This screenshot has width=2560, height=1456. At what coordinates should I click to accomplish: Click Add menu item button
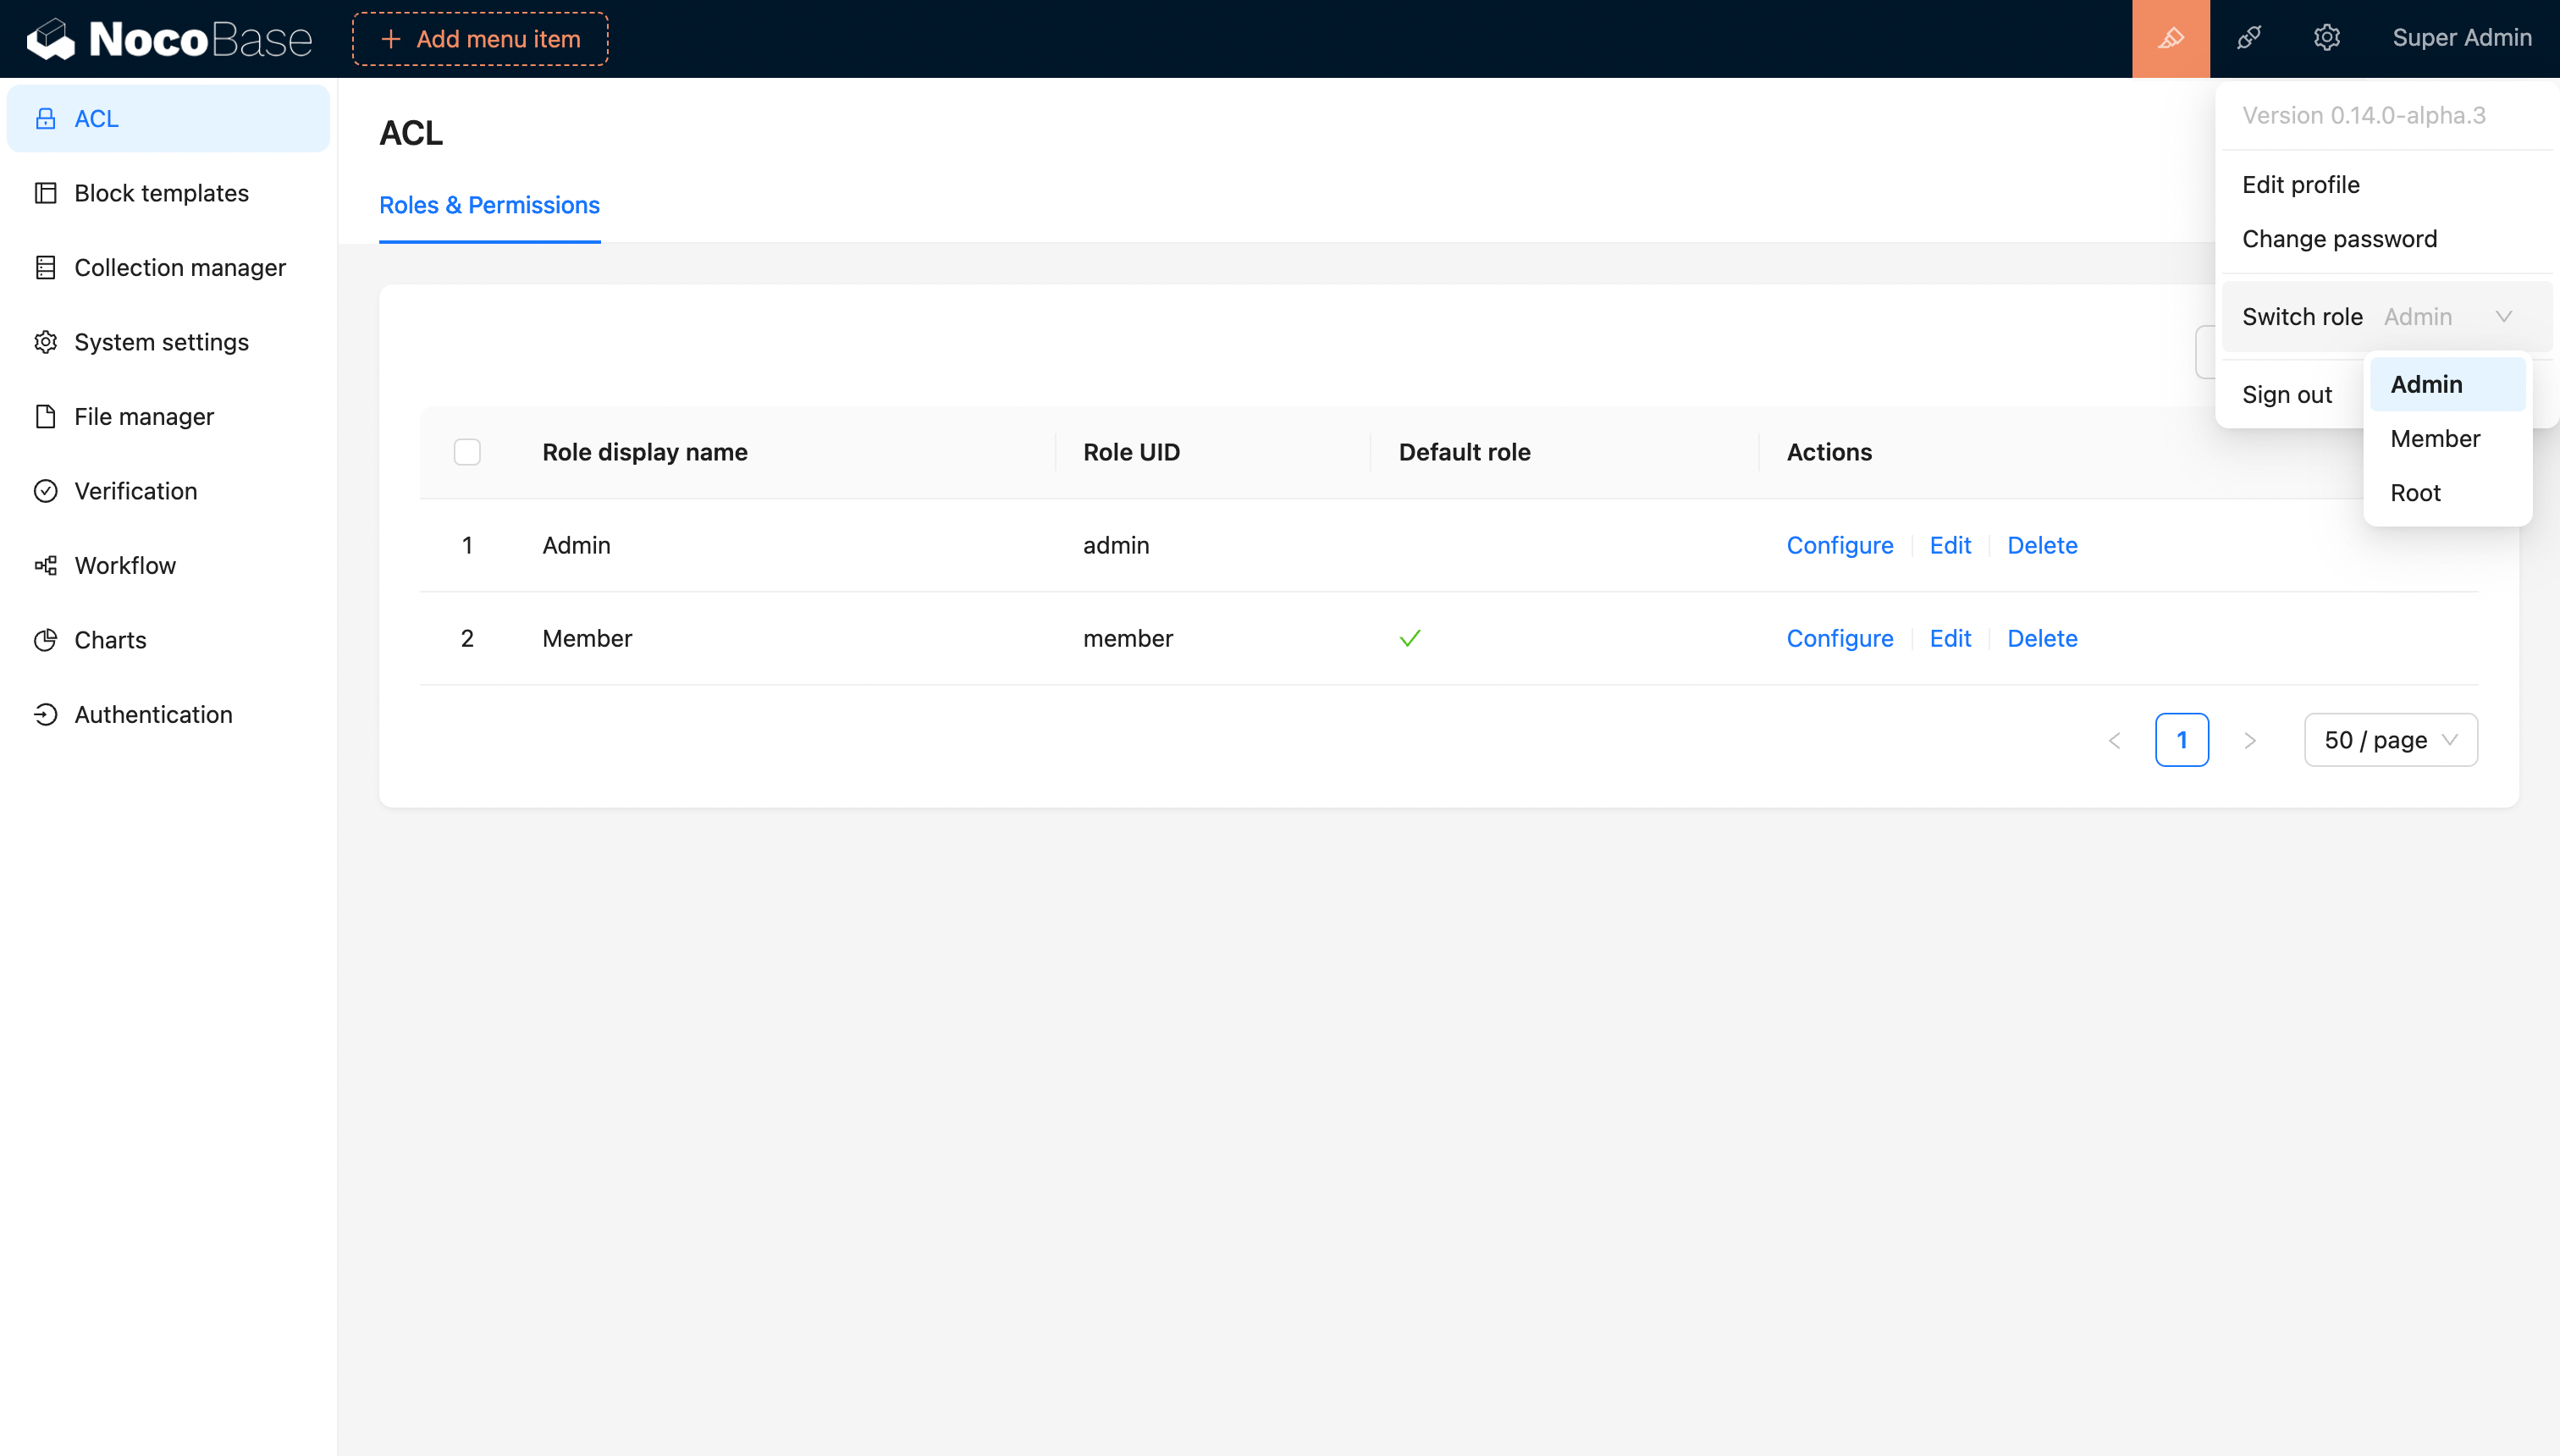(480, 39)
